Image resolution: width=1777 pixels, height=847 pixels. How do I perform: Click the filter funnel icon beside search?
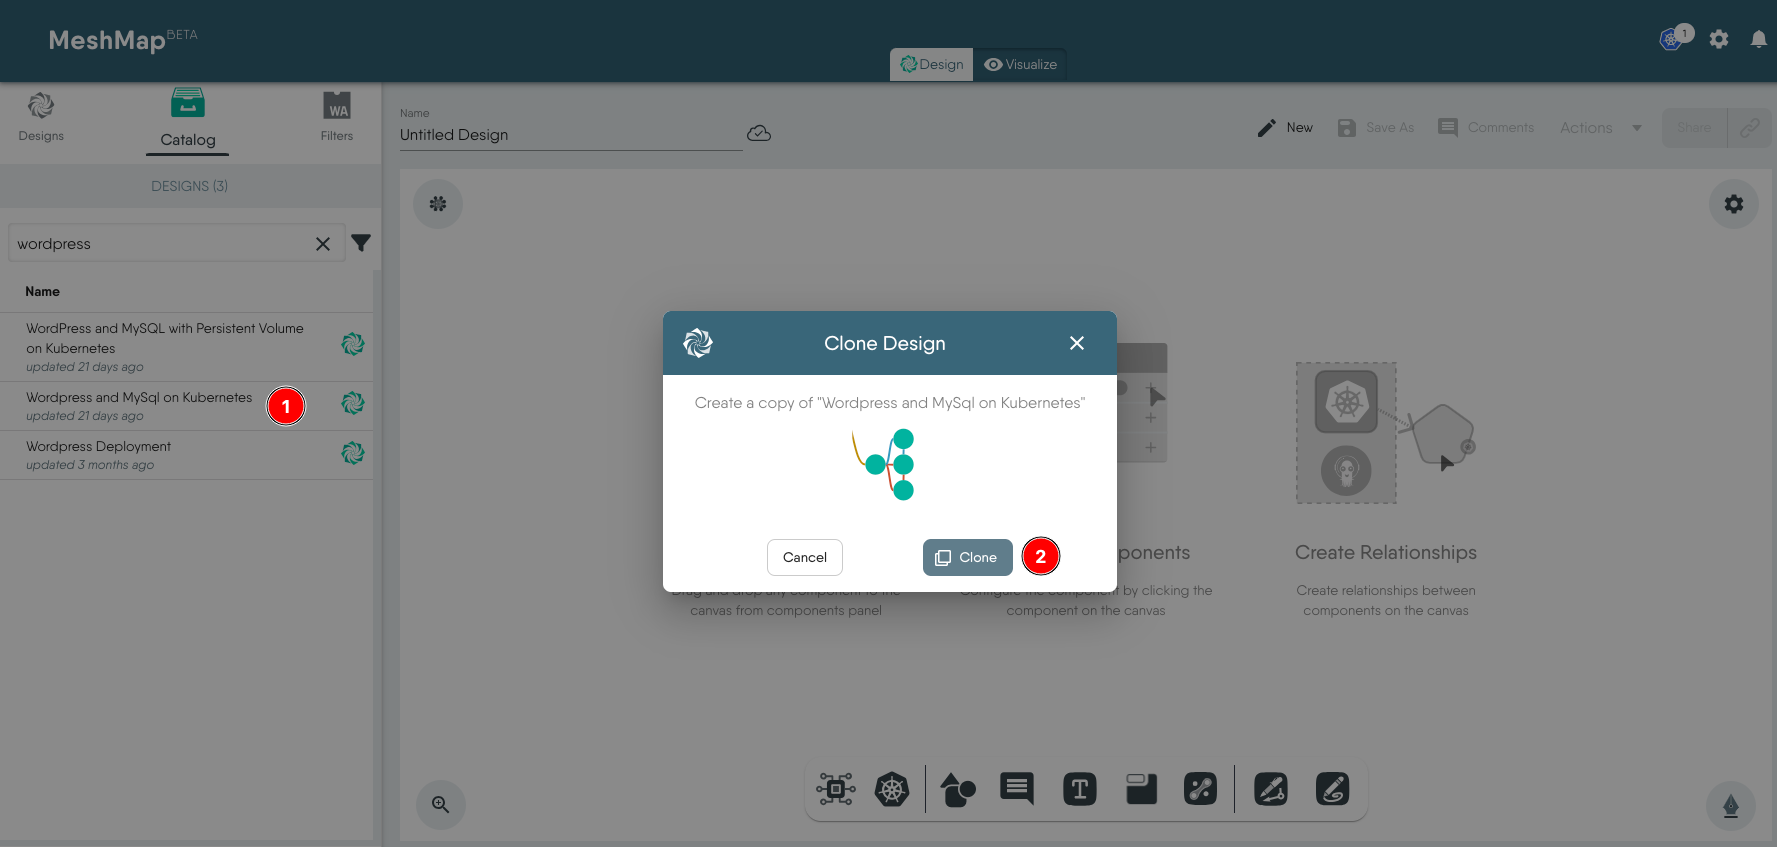click(x=361, y=243)
